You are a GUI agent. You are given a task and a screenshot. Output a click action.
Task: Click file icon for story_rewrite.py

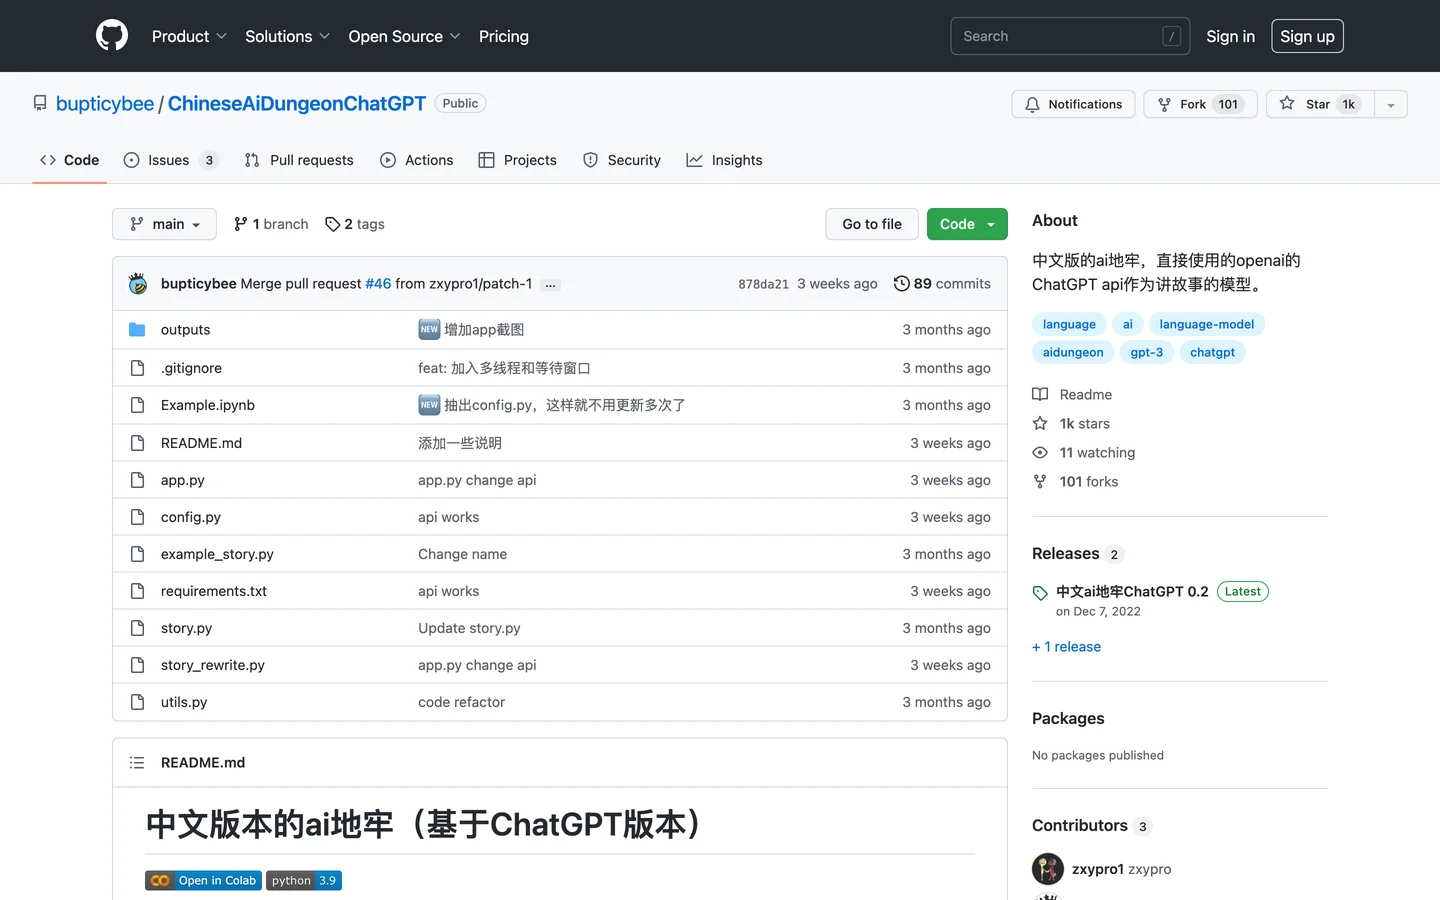point(137,665)
